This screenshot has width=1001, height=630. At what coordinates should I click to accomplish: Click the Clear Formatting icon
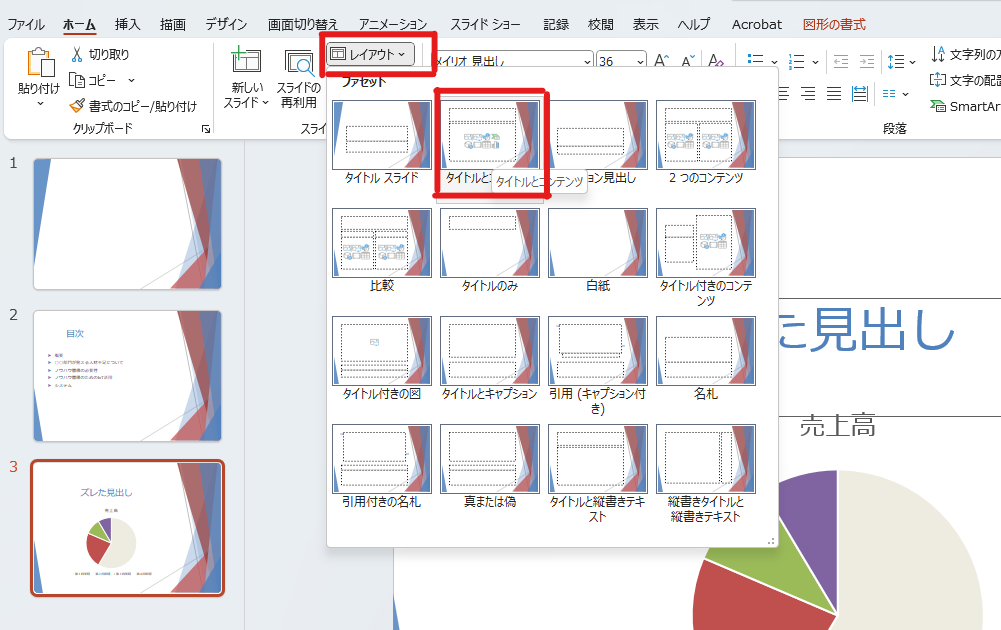715,61
